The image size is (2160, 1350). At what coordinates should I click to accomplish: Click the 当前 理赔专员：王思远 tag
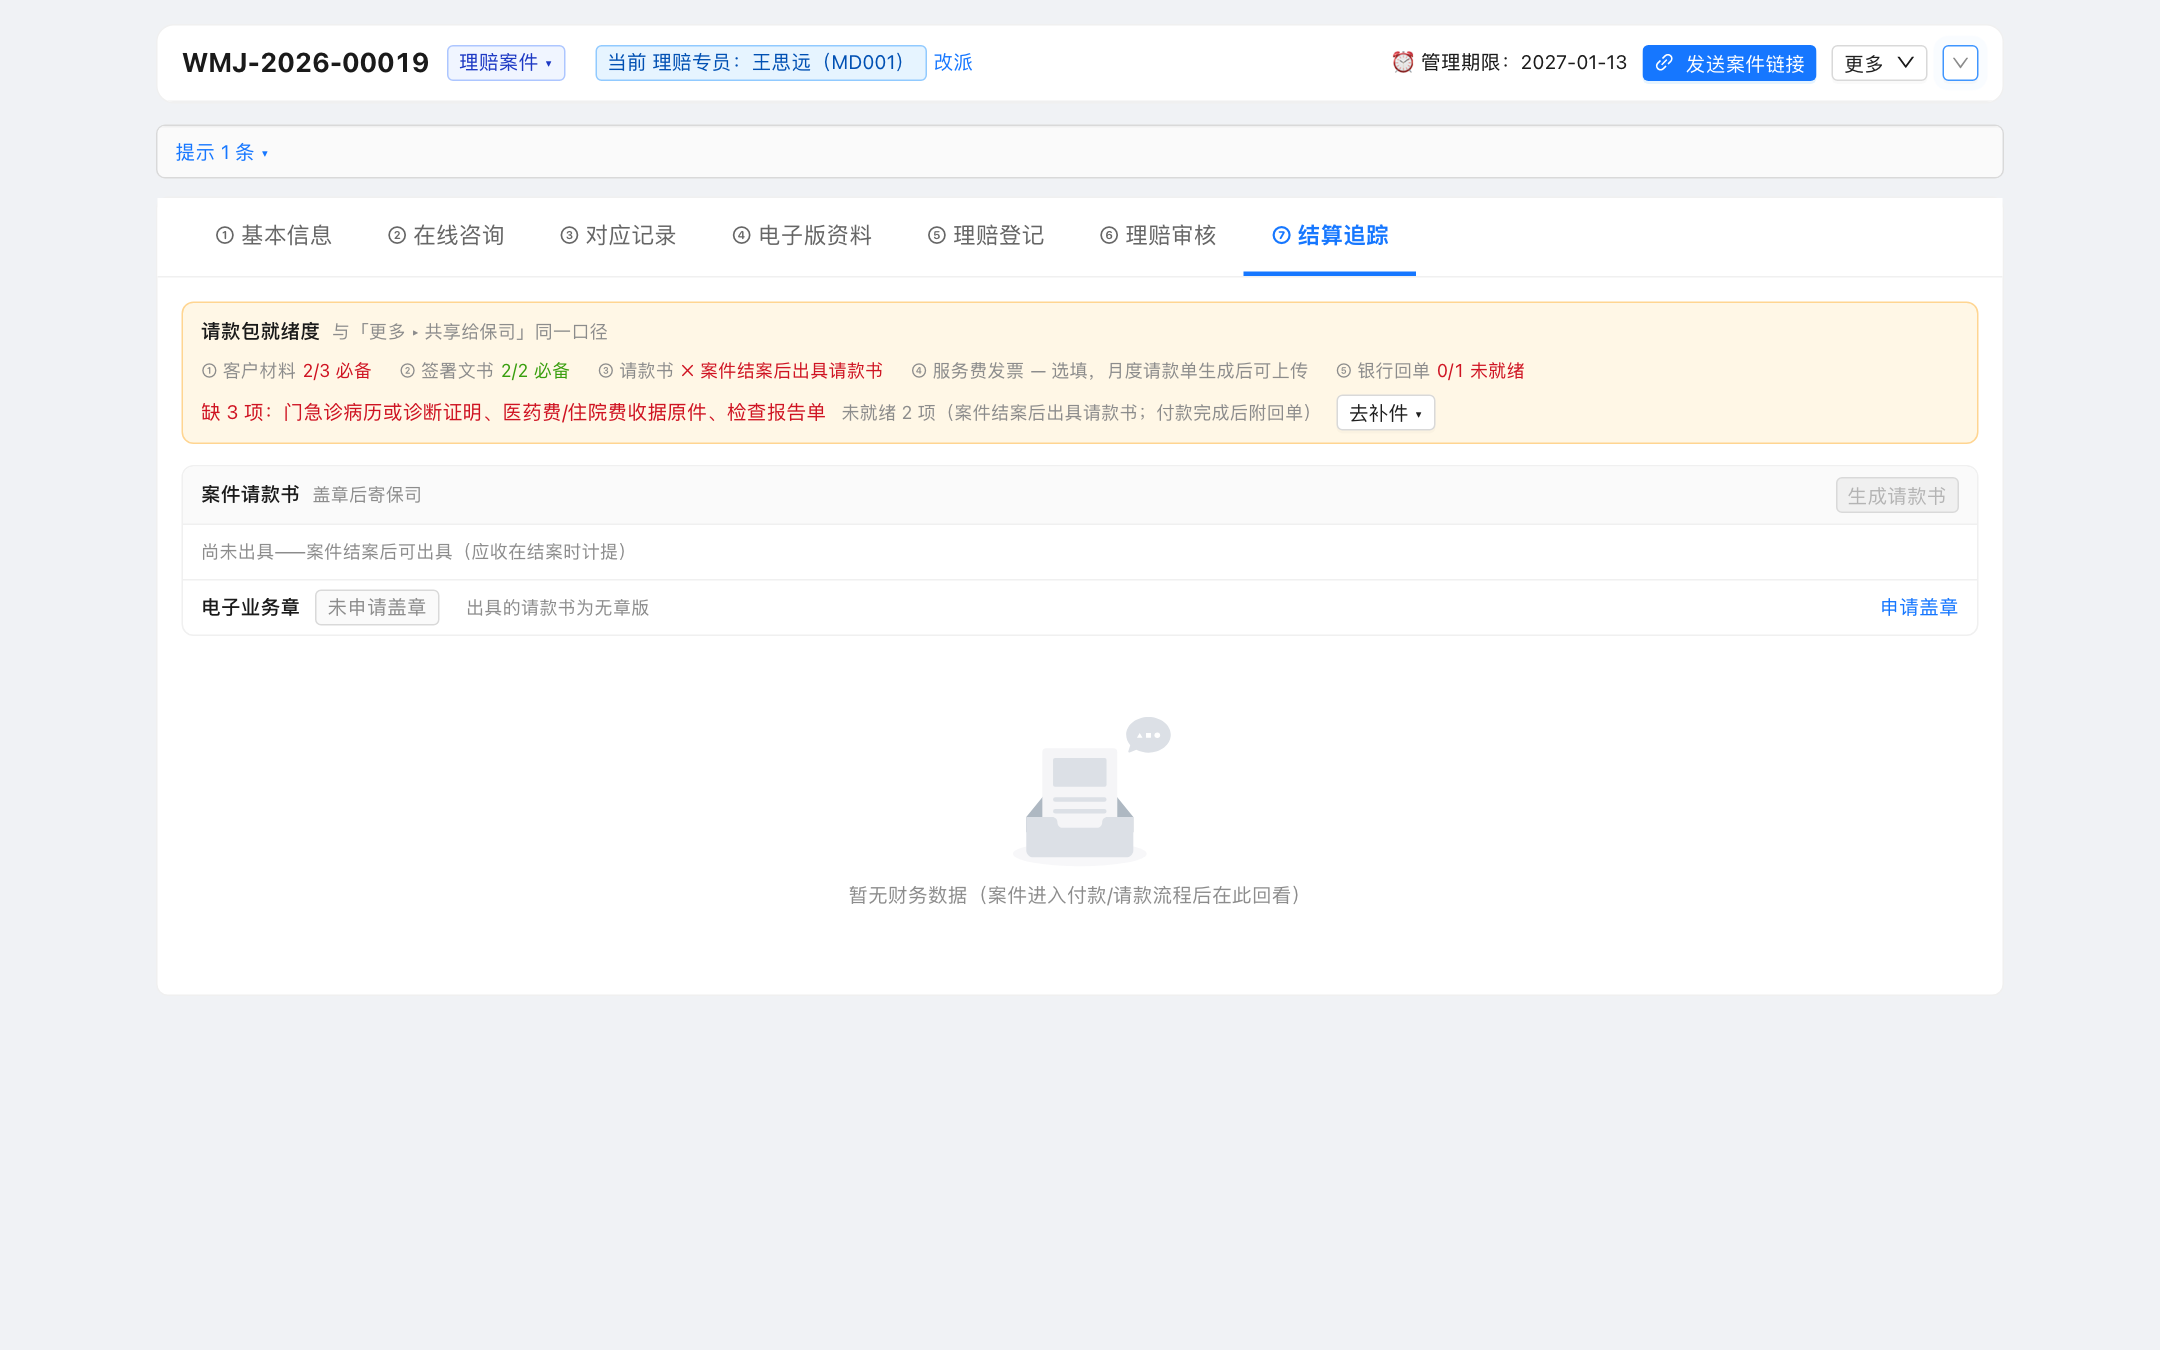761,63
